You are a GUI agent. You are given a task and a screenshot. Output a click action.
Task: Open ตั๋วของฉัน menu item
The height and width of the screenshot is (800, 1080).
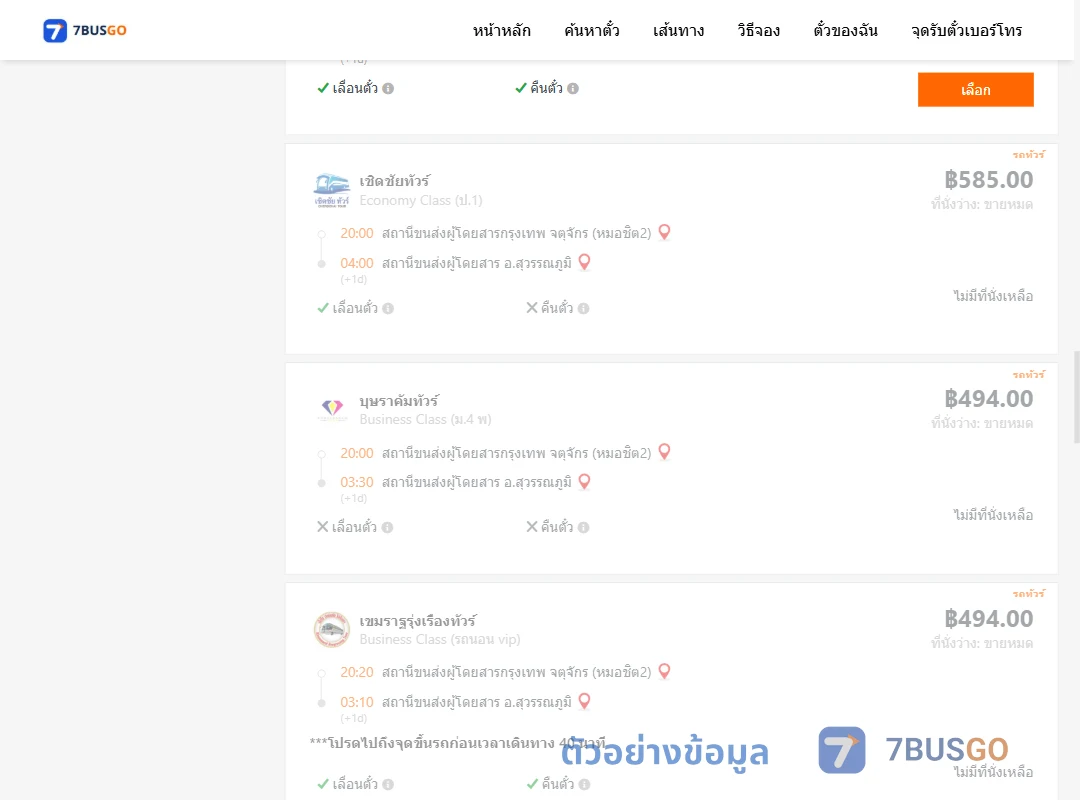(845, 30)
